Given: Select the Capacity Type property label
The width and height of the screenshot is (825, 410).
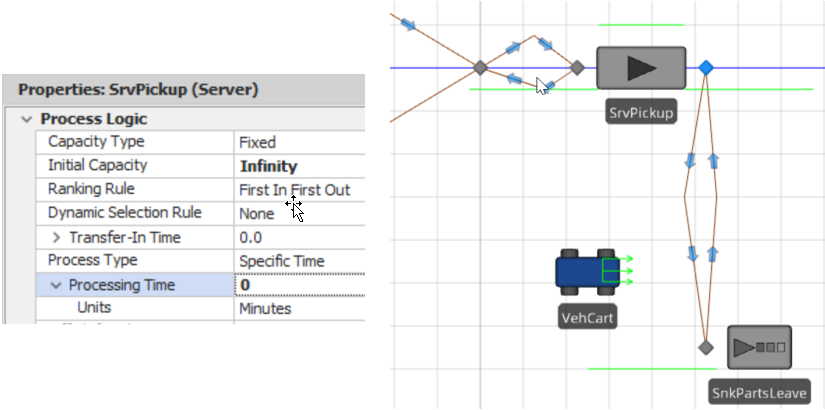Looking at the screenshot, I should 96,142.
